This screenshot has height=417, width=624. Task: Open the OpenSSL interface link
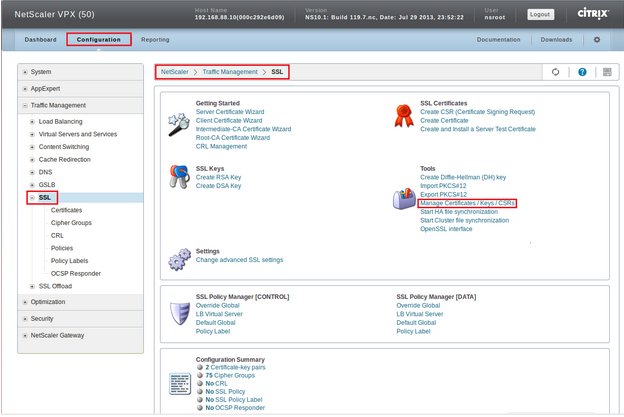[x=446, y=229]
